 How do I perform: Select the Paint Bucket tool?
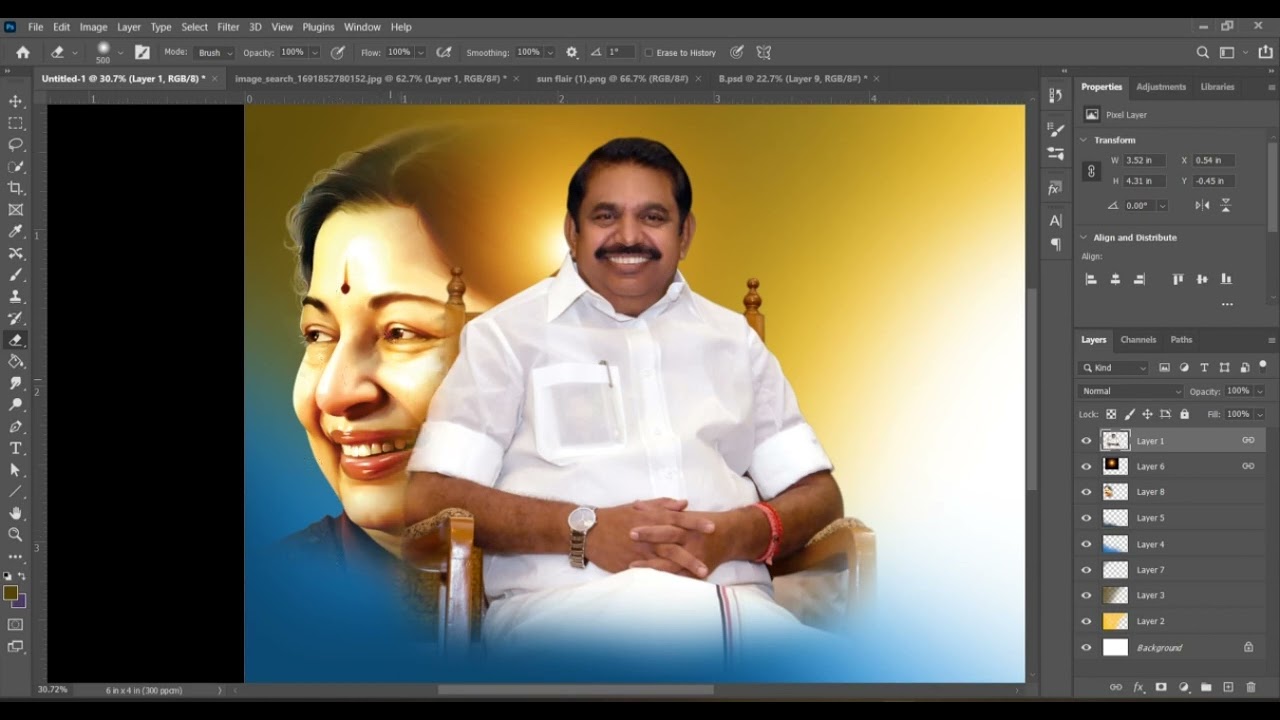[16, 361]
